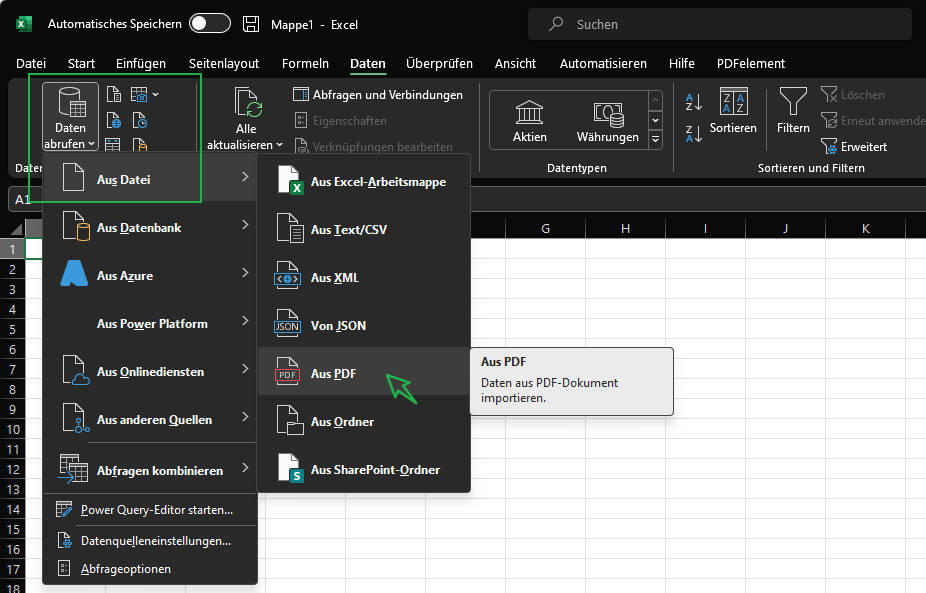Select row 10 header
Image resolution: width=926 pixels, height=593 pixels.
[12, 429]
